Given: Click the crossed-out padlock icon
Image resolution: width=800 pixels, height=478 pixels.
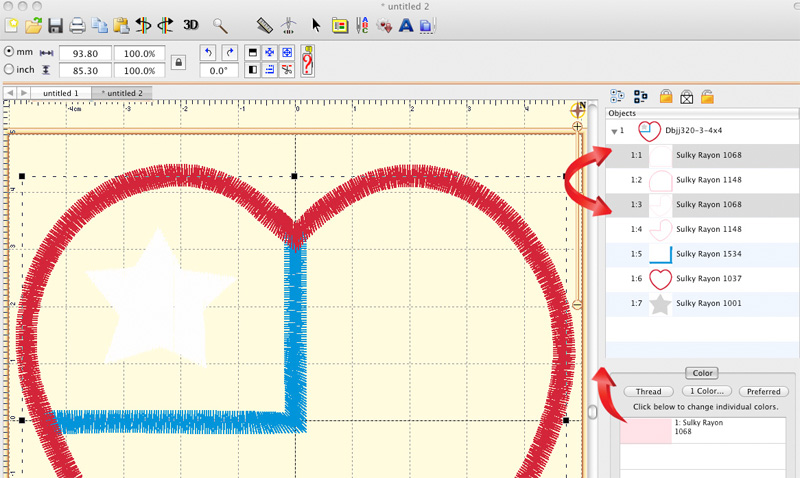Looking at the screenshot, I should [687, 96].
